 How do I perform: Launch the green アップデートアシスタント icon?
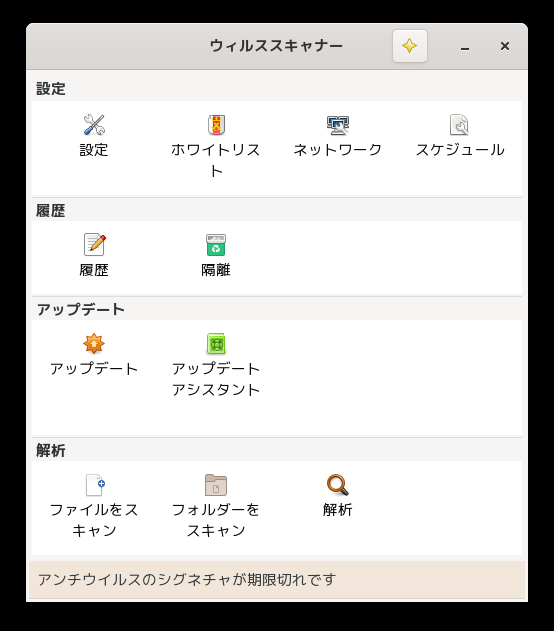(x=216, y=344)
